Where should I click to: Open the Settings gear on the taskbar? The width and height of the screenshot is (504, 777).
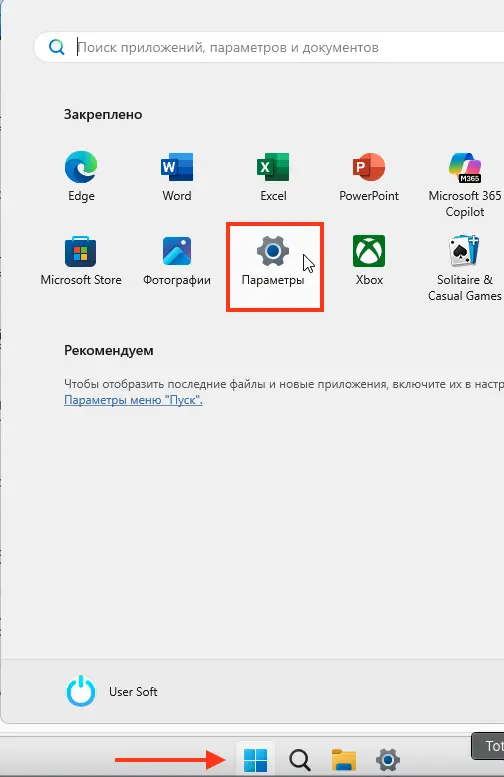(388, 759)
